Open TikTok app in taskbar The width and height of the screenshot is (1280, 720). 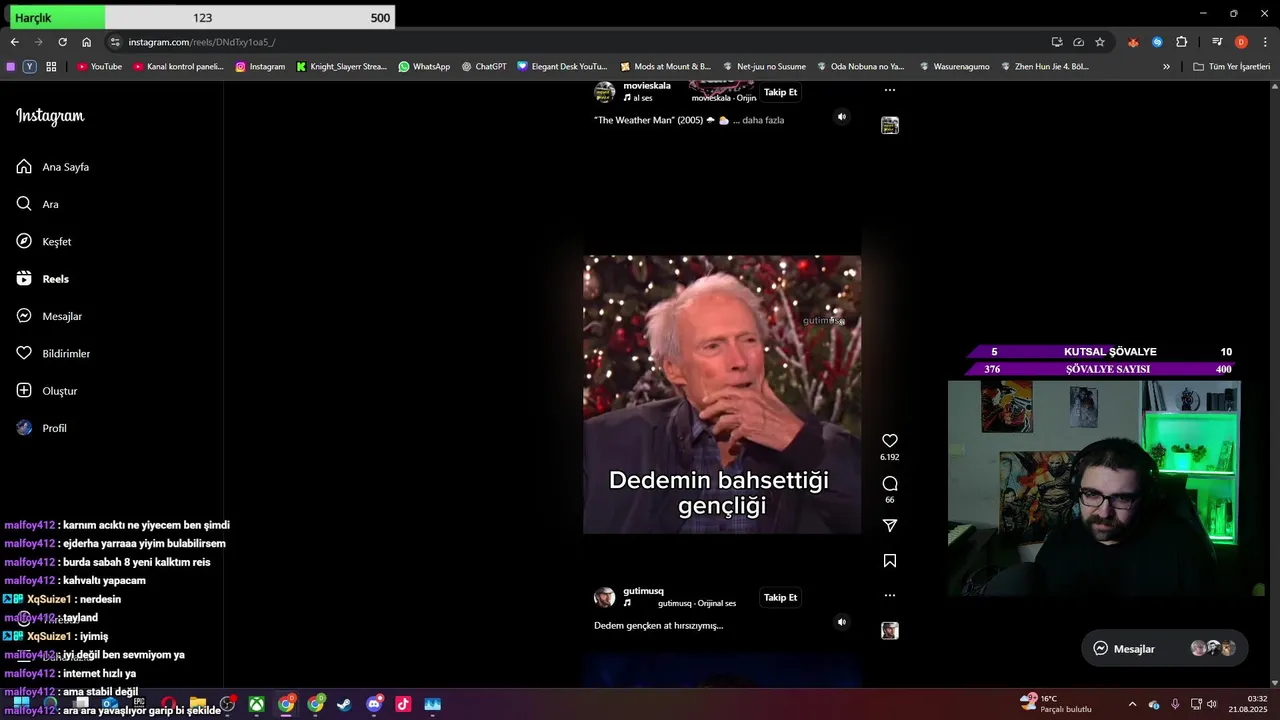point(403,704)
